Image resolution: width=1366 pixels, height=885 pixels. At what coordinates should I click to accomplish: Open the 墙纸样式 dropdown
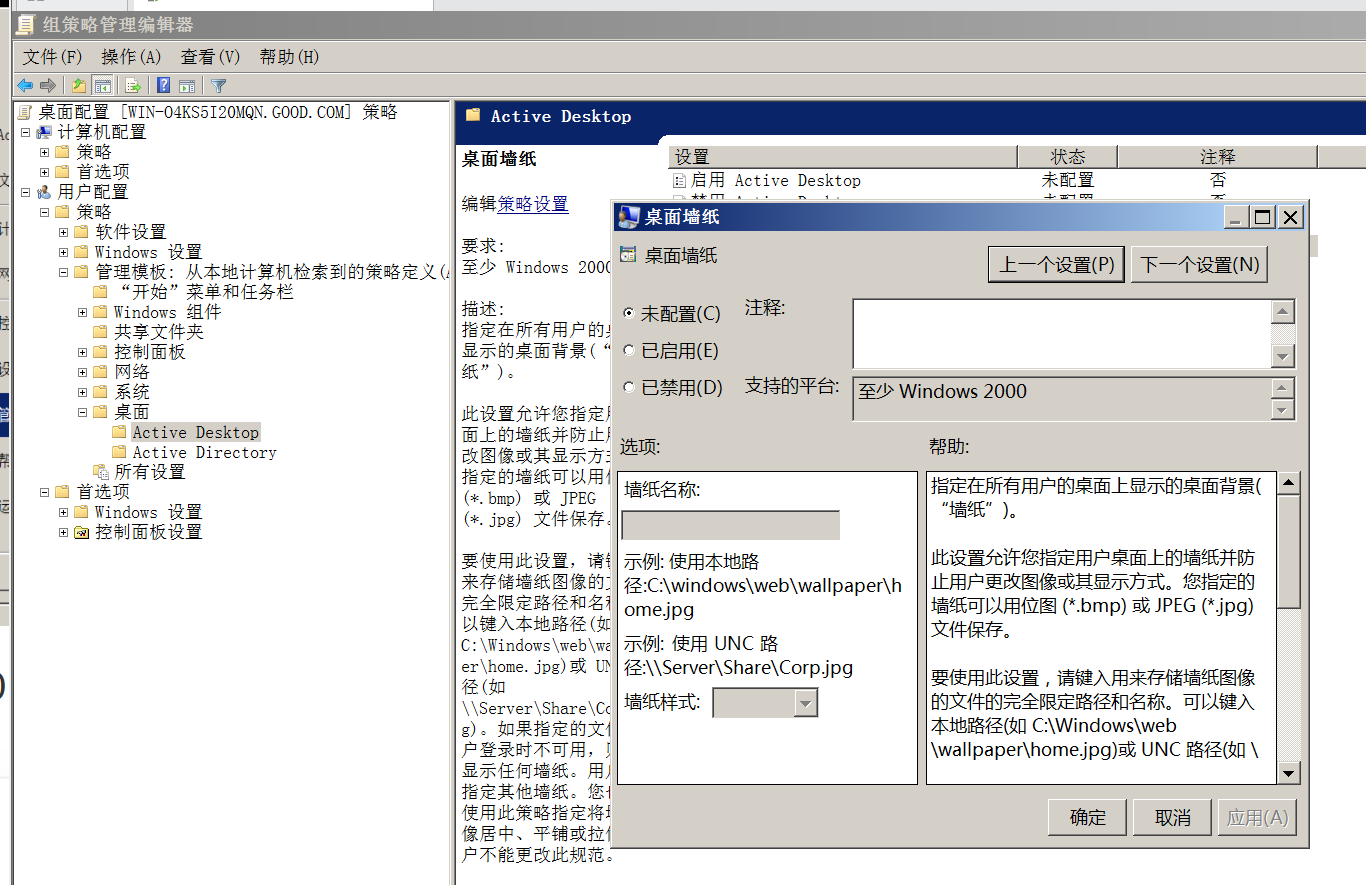805,704
